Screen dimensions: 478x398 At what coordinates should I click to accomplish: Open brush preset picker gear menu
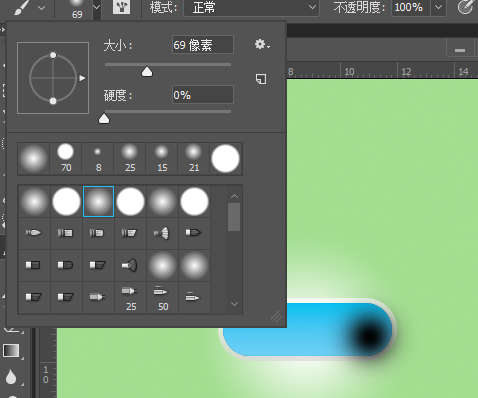coord(262,44)
